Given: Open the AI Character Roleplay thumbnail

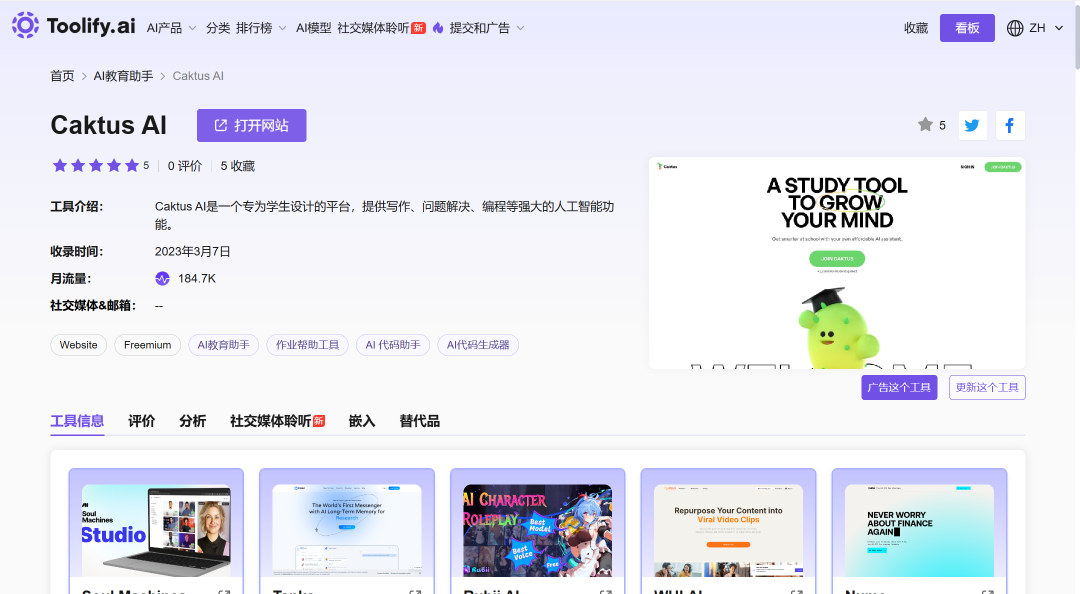Looking at the screenshot, I should pyautogui.click(x=538, y=531).
